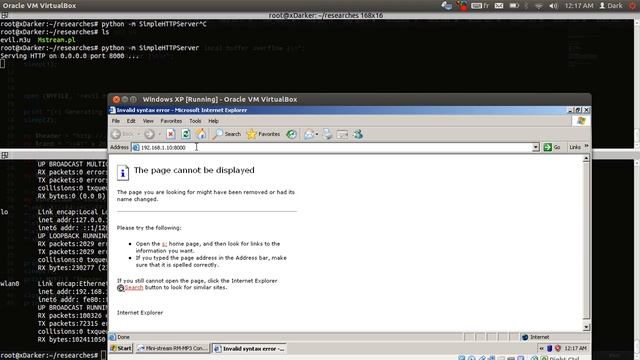
Task: Click the Ubuntu Bluetooth indicator
Action: (x=527, y=6)
